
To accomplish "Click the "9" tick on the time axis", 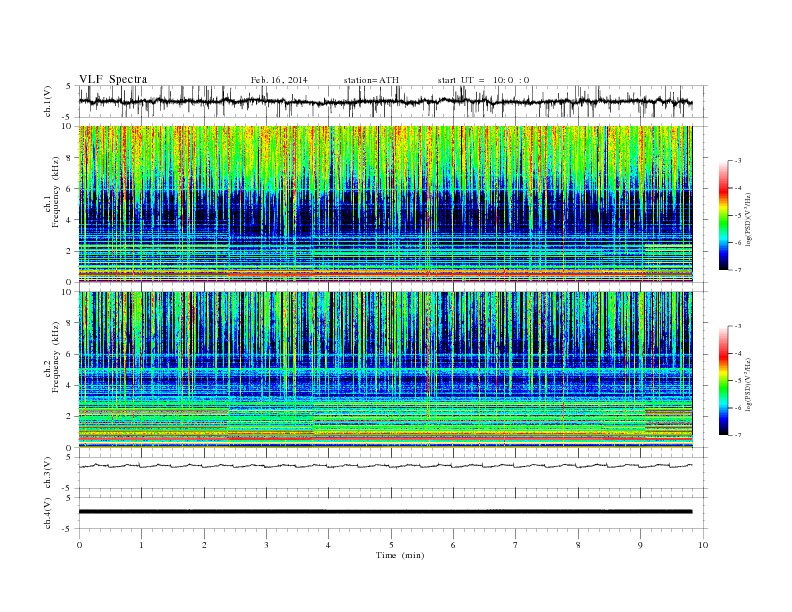I will coord(640,545).
